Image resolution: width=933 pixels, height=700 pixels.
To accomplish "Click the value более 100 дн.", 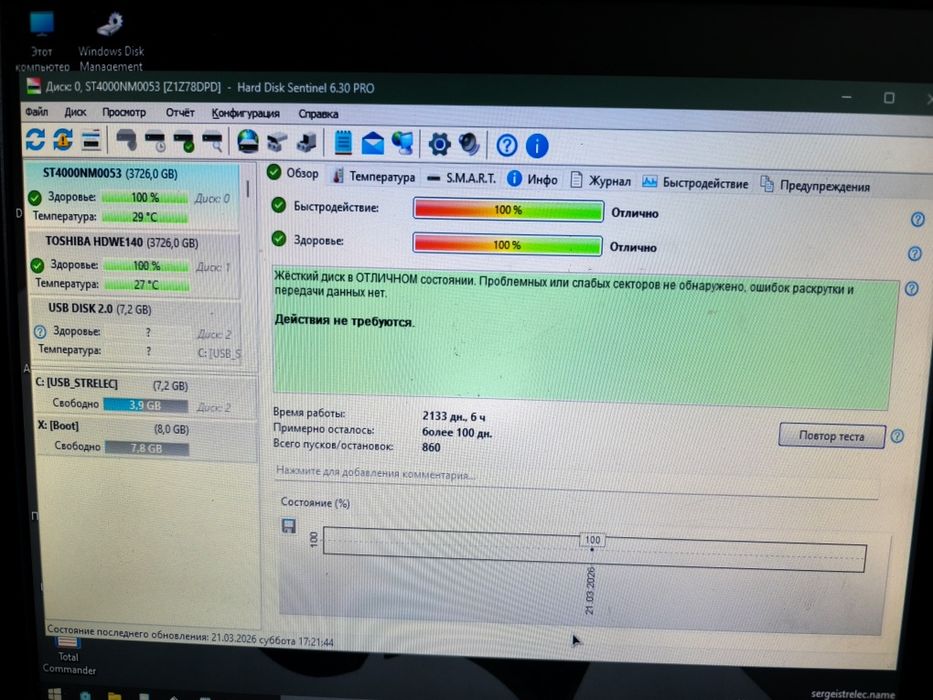I will click(x=457, y=432).
